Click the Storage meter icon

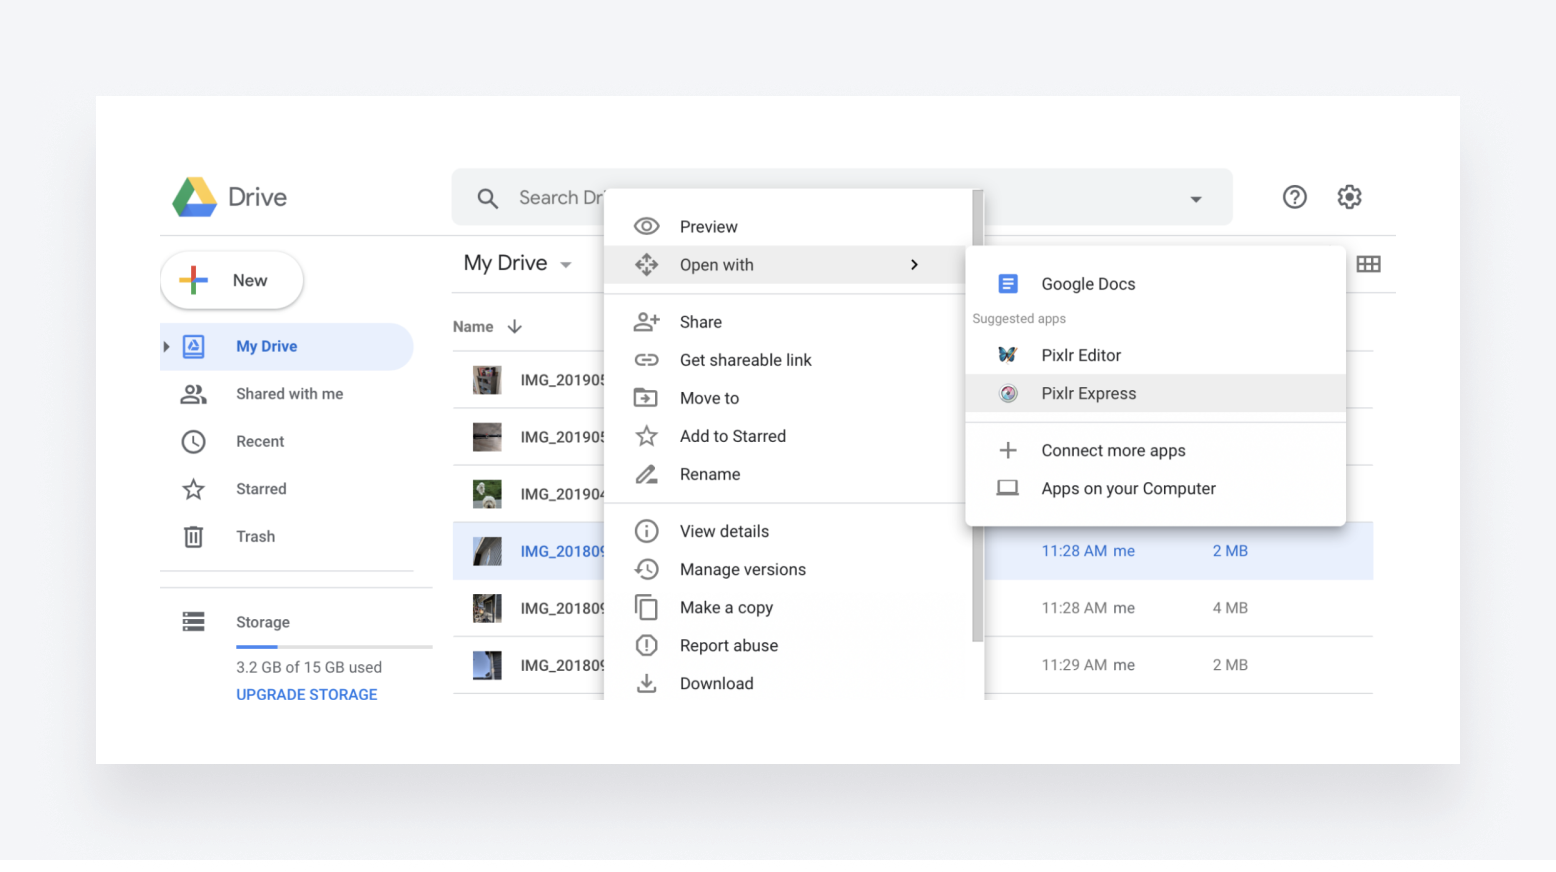194,621
